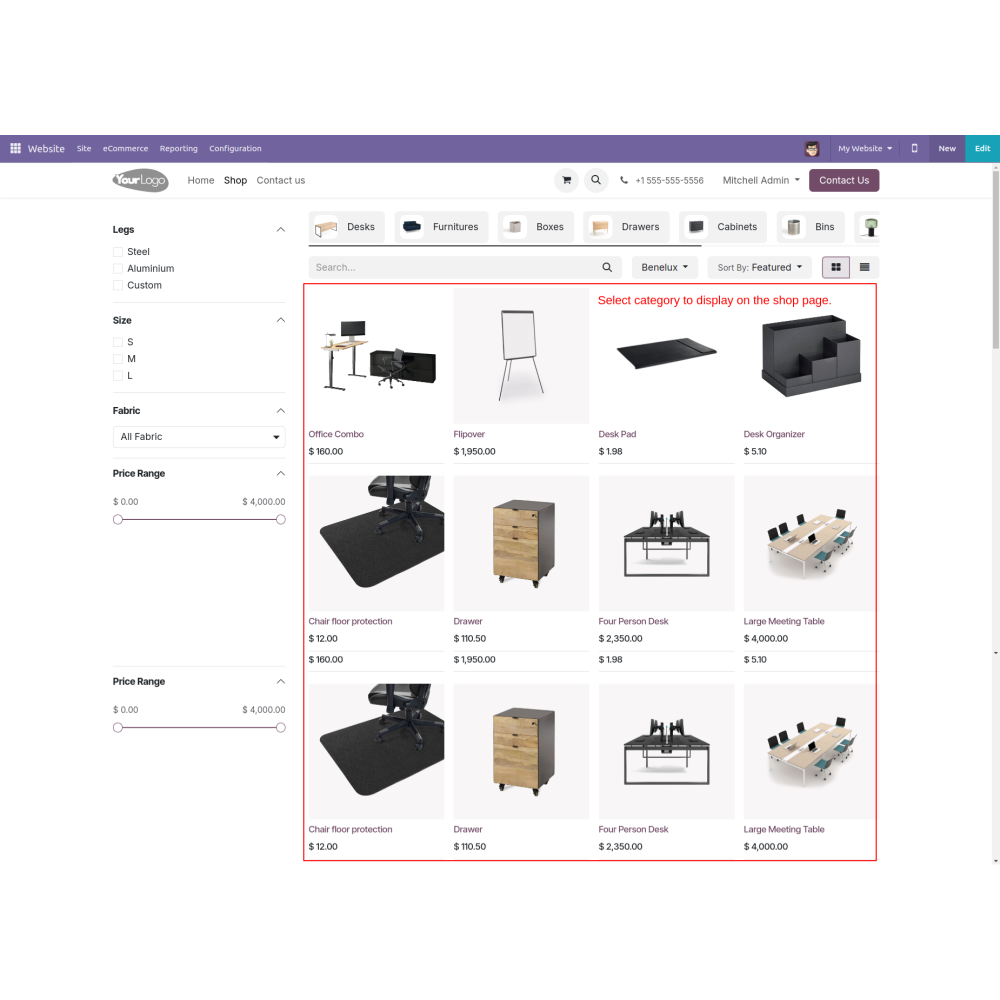Open the My Website selector dropdown
The height and width of the screenshot is (1000, 1000).
(x=865, y=149)
